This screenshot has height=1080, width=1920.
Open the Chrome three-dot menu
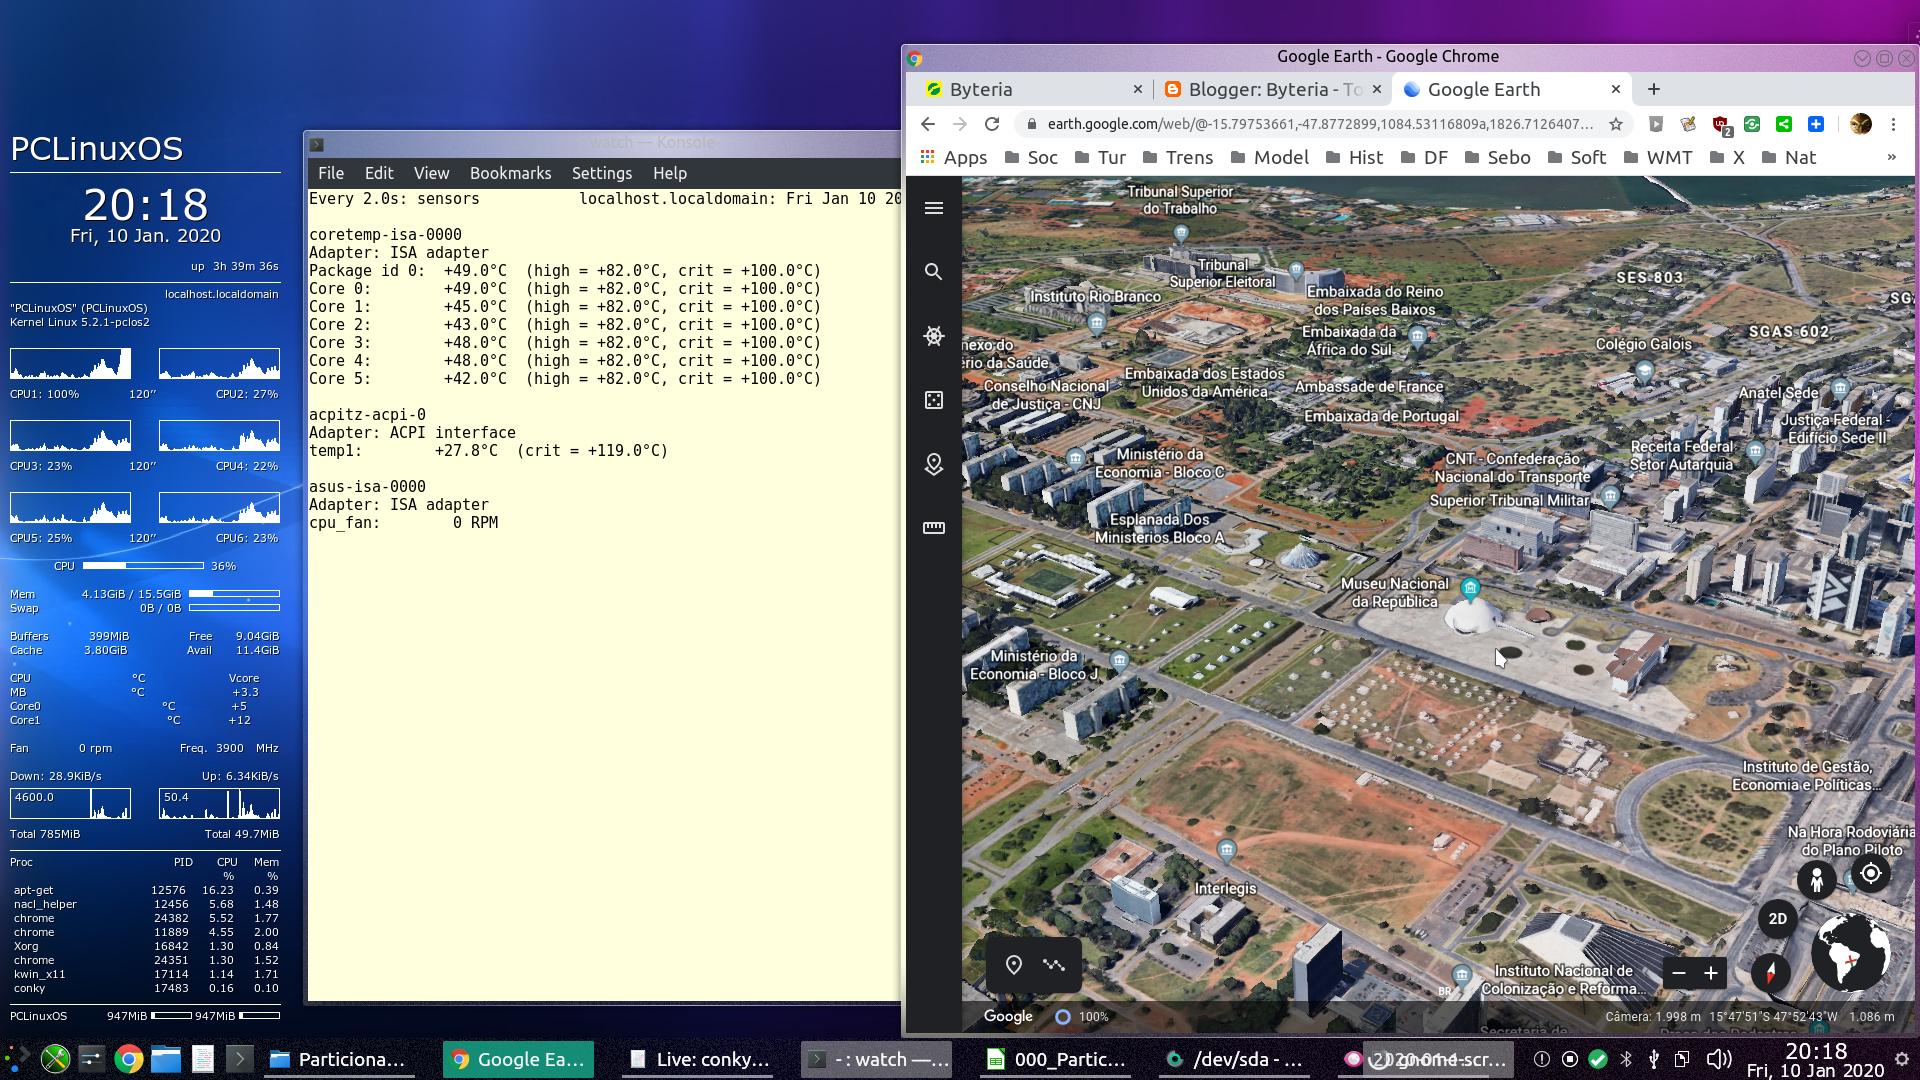click(x=1893, y=124)
